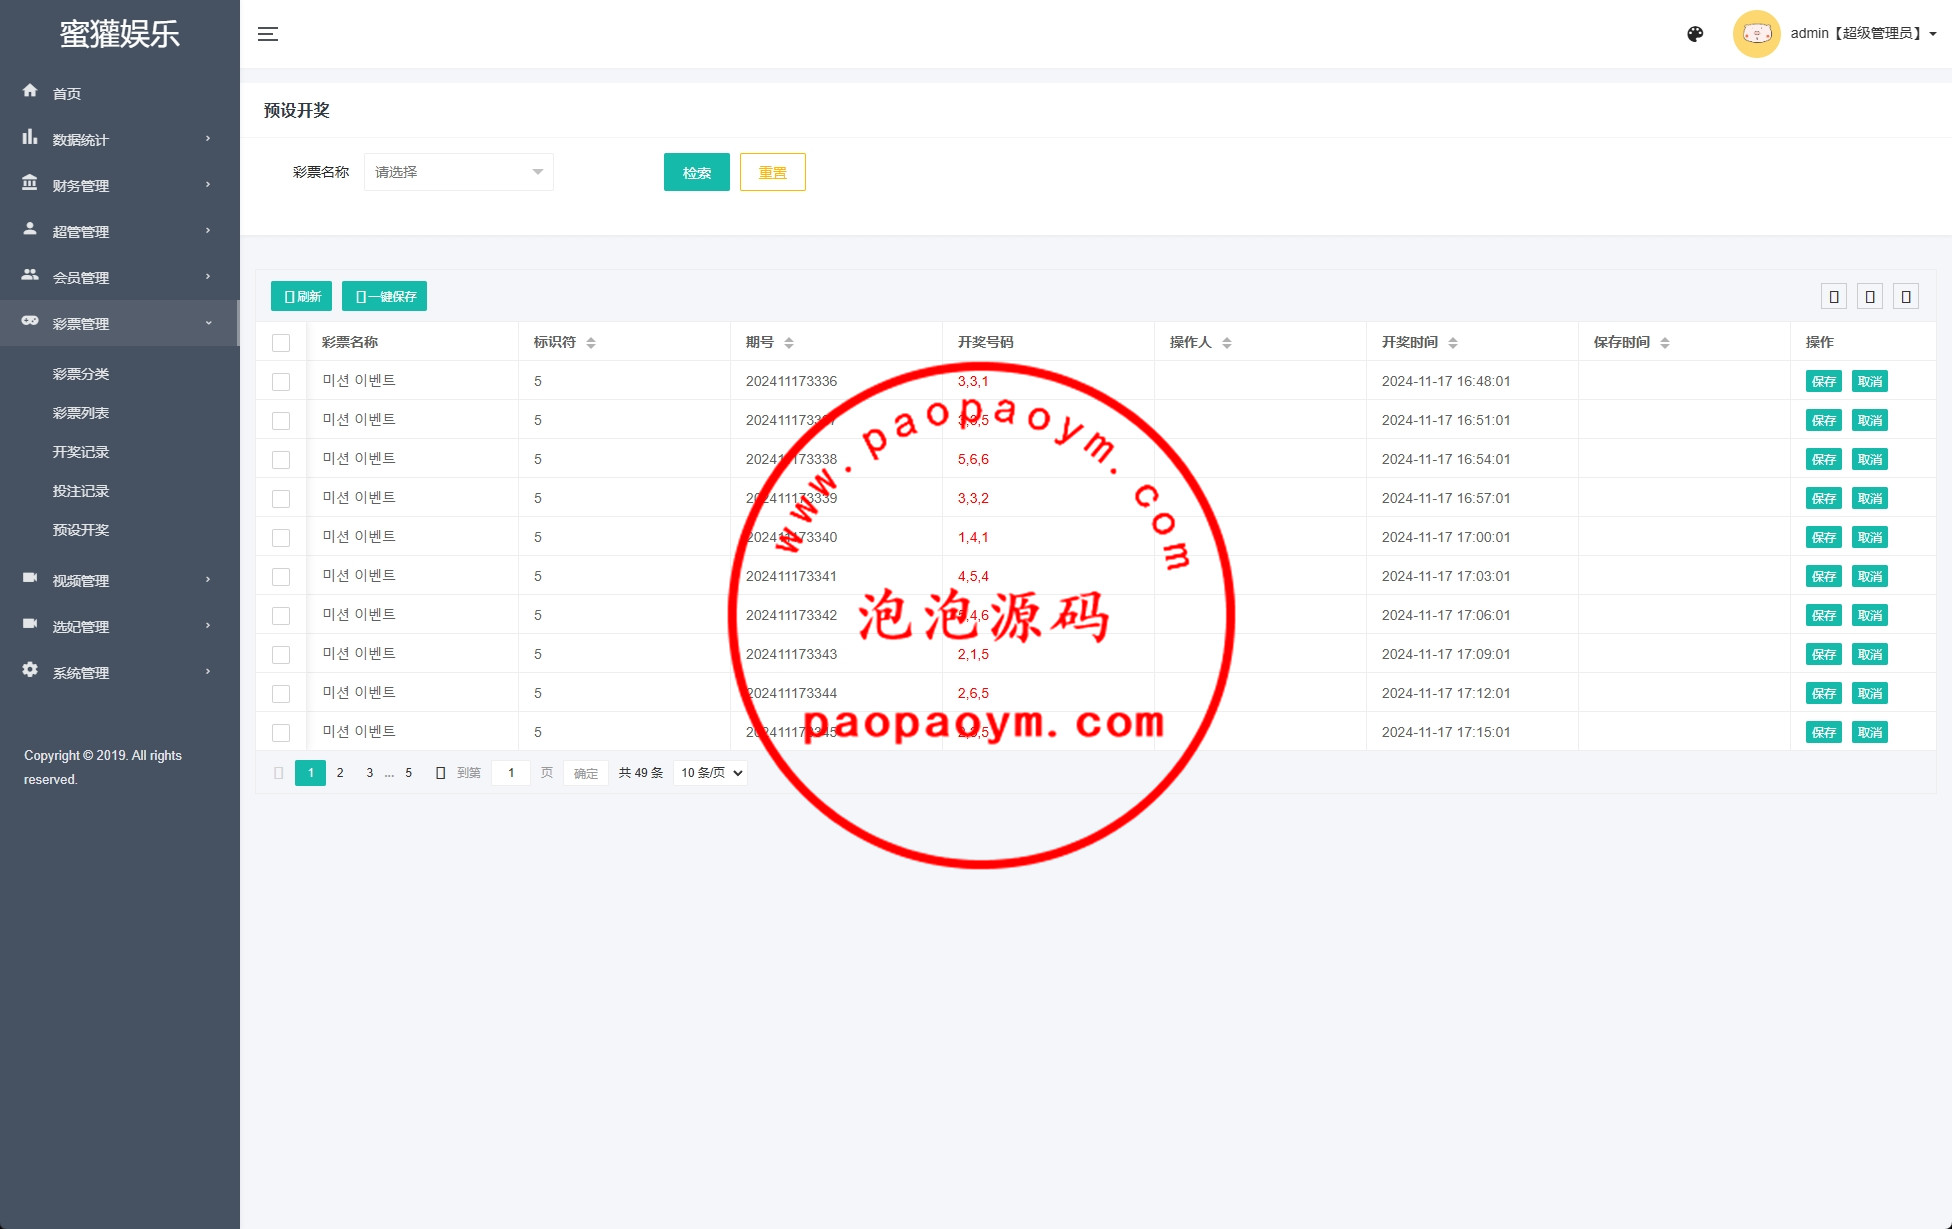The image size is (1952, 1229).
Task: Open the 预设开奖 submenu item
Action: tap(81, 530)
